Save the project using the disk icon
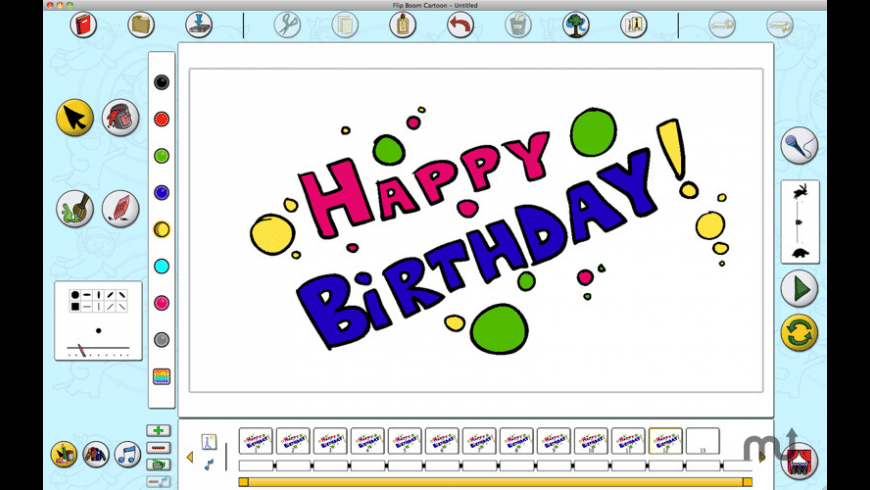Screen dimensions: 870x490 point(199,25)
